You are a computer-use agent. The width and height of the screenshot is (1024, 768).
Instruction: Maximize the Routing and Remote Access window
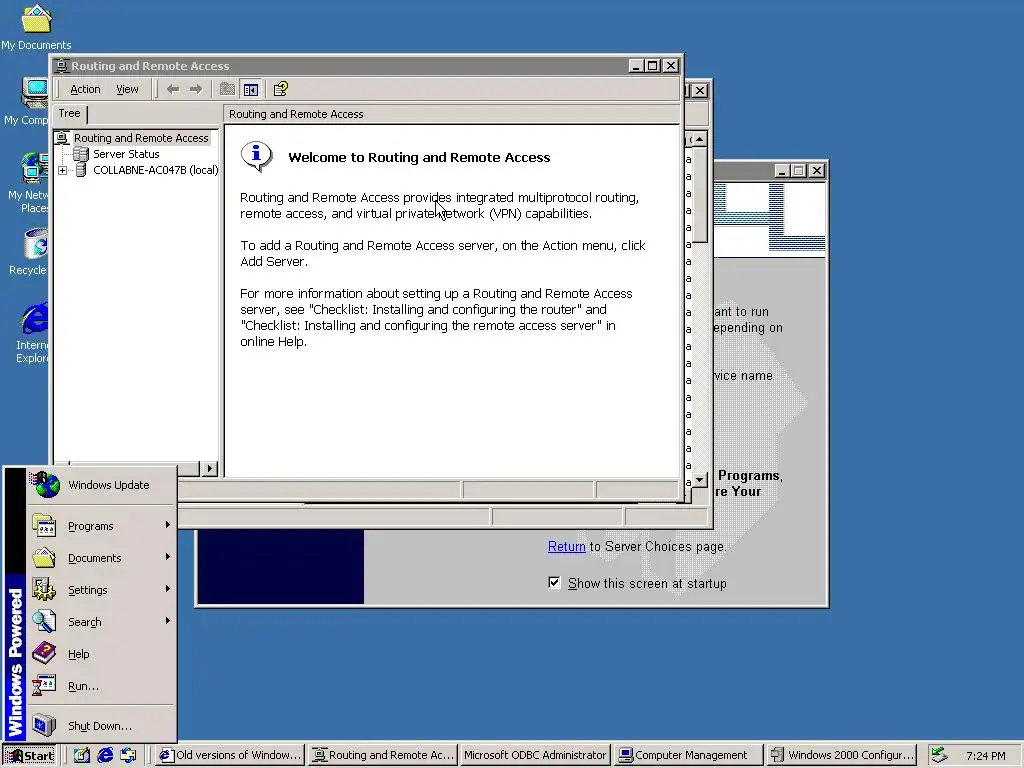coord(652,66)
